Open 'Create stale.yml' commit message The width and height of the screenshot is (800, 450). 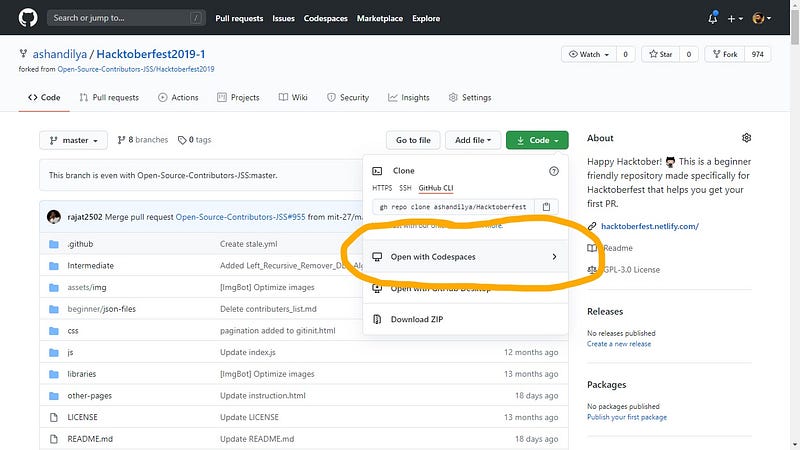pyautogui.click(x=248, y=244)
